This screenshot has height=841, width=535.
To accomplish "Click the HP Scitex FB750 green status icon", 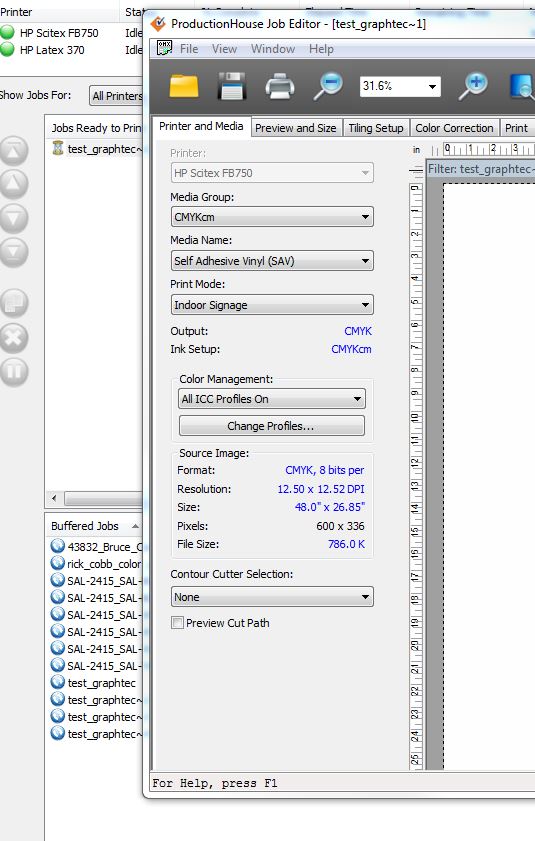I will [x=8, y=32].
